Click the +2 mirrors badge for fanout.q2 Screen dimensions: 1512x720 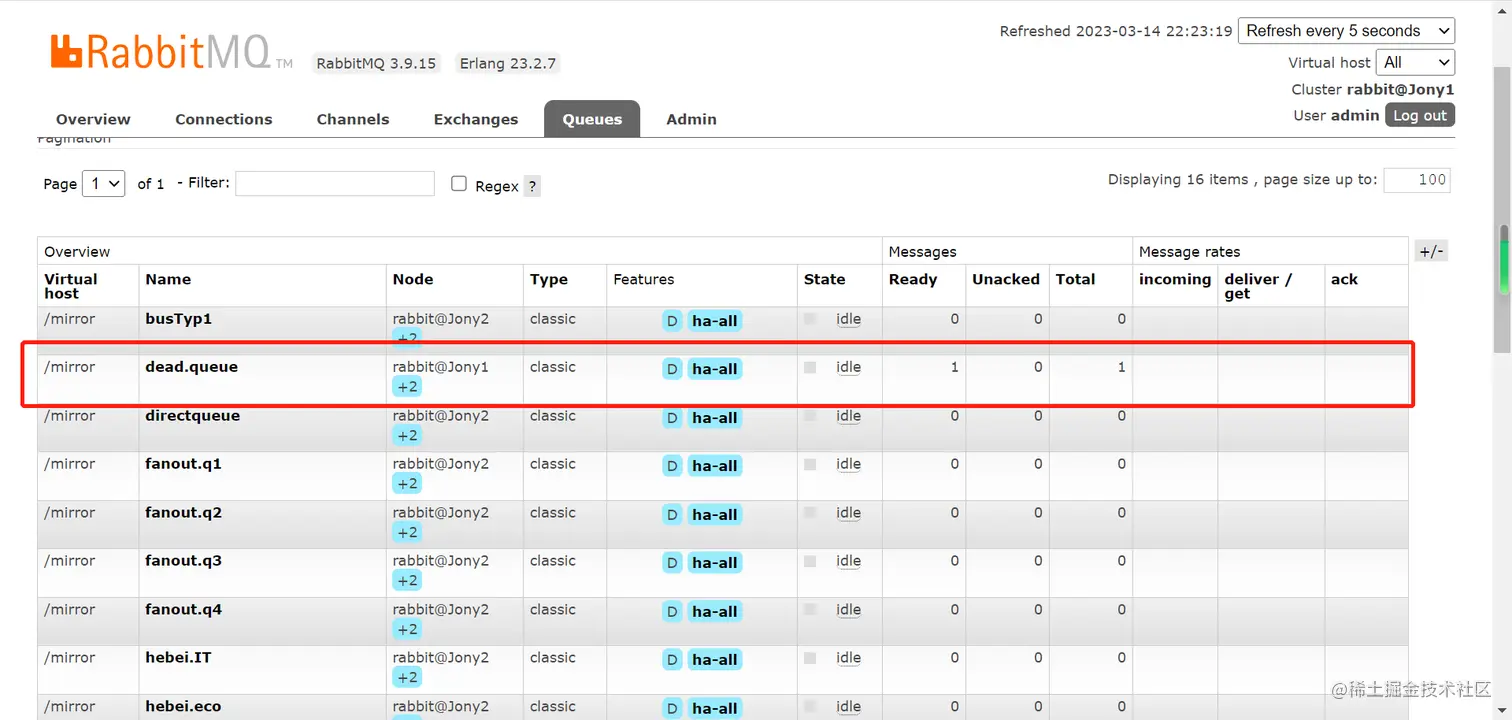[x=407, y=532]
